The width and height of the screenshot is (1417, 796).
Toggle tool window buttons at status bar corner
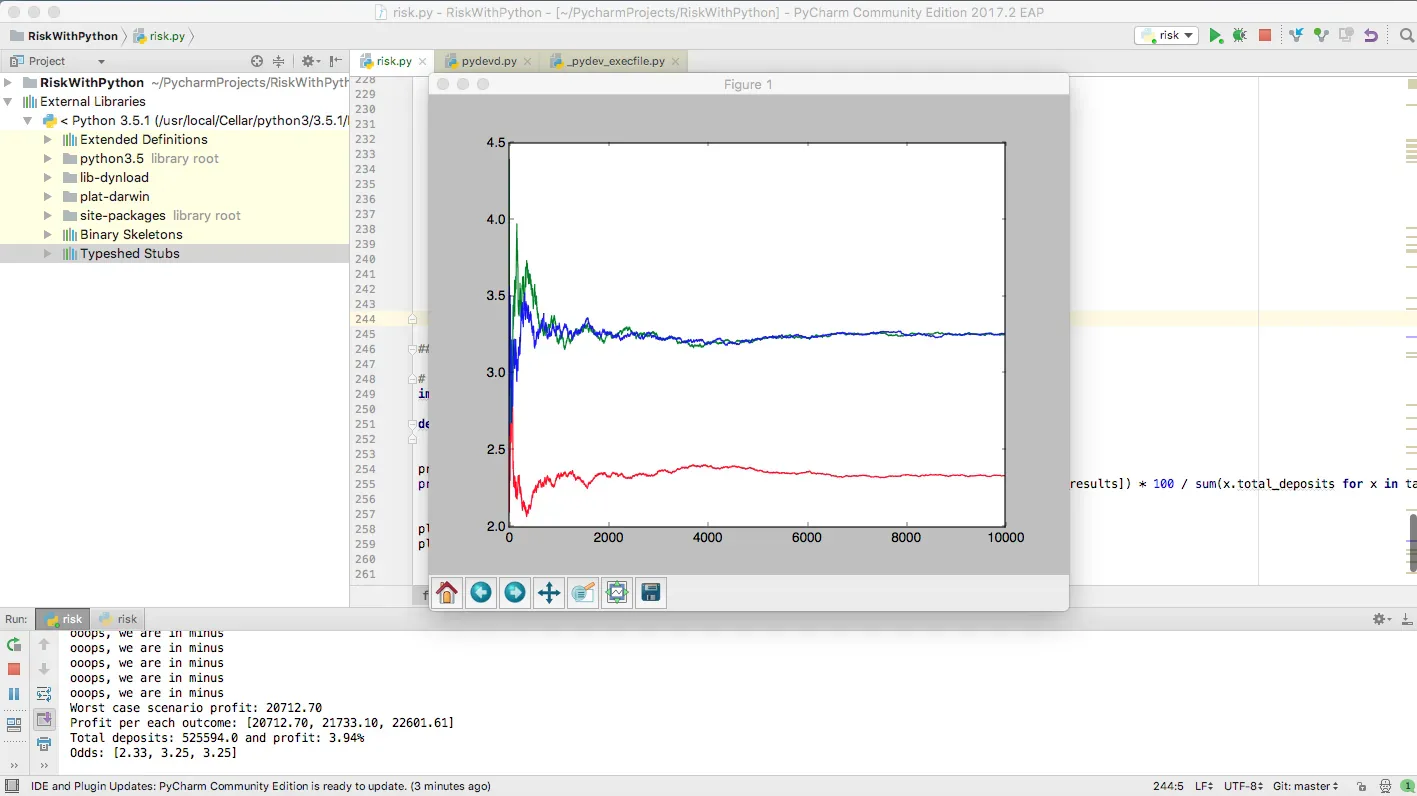pyautogui.click(x=11, y=786)
